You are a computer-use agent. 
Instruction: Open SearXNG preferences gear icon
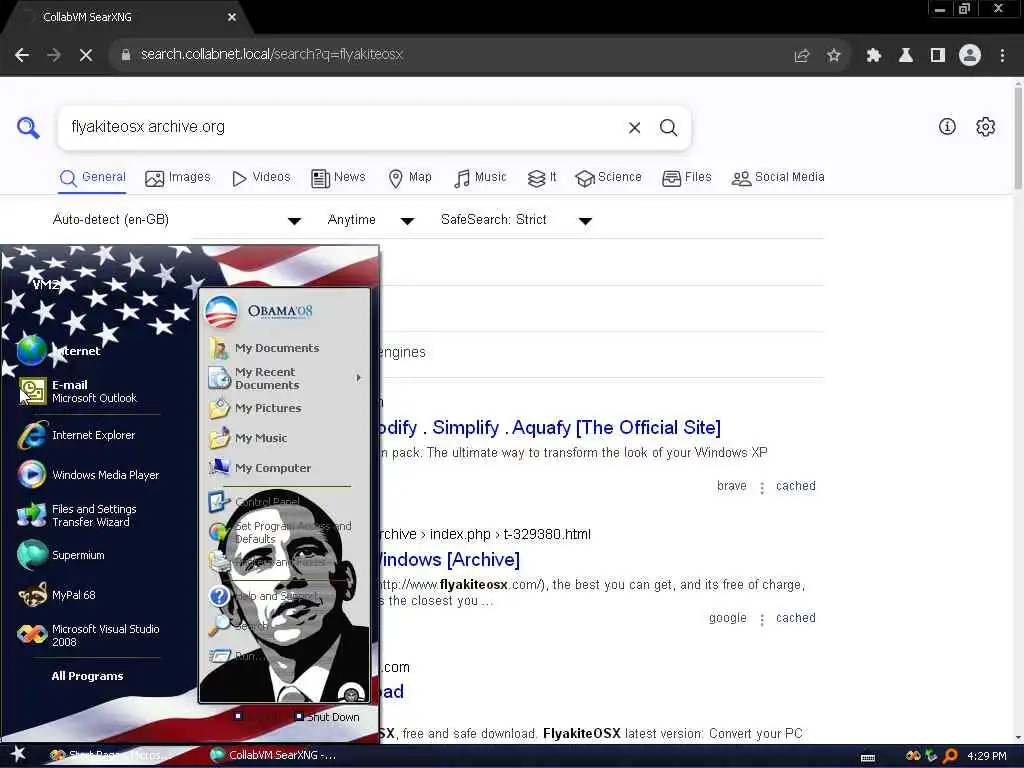985,127
